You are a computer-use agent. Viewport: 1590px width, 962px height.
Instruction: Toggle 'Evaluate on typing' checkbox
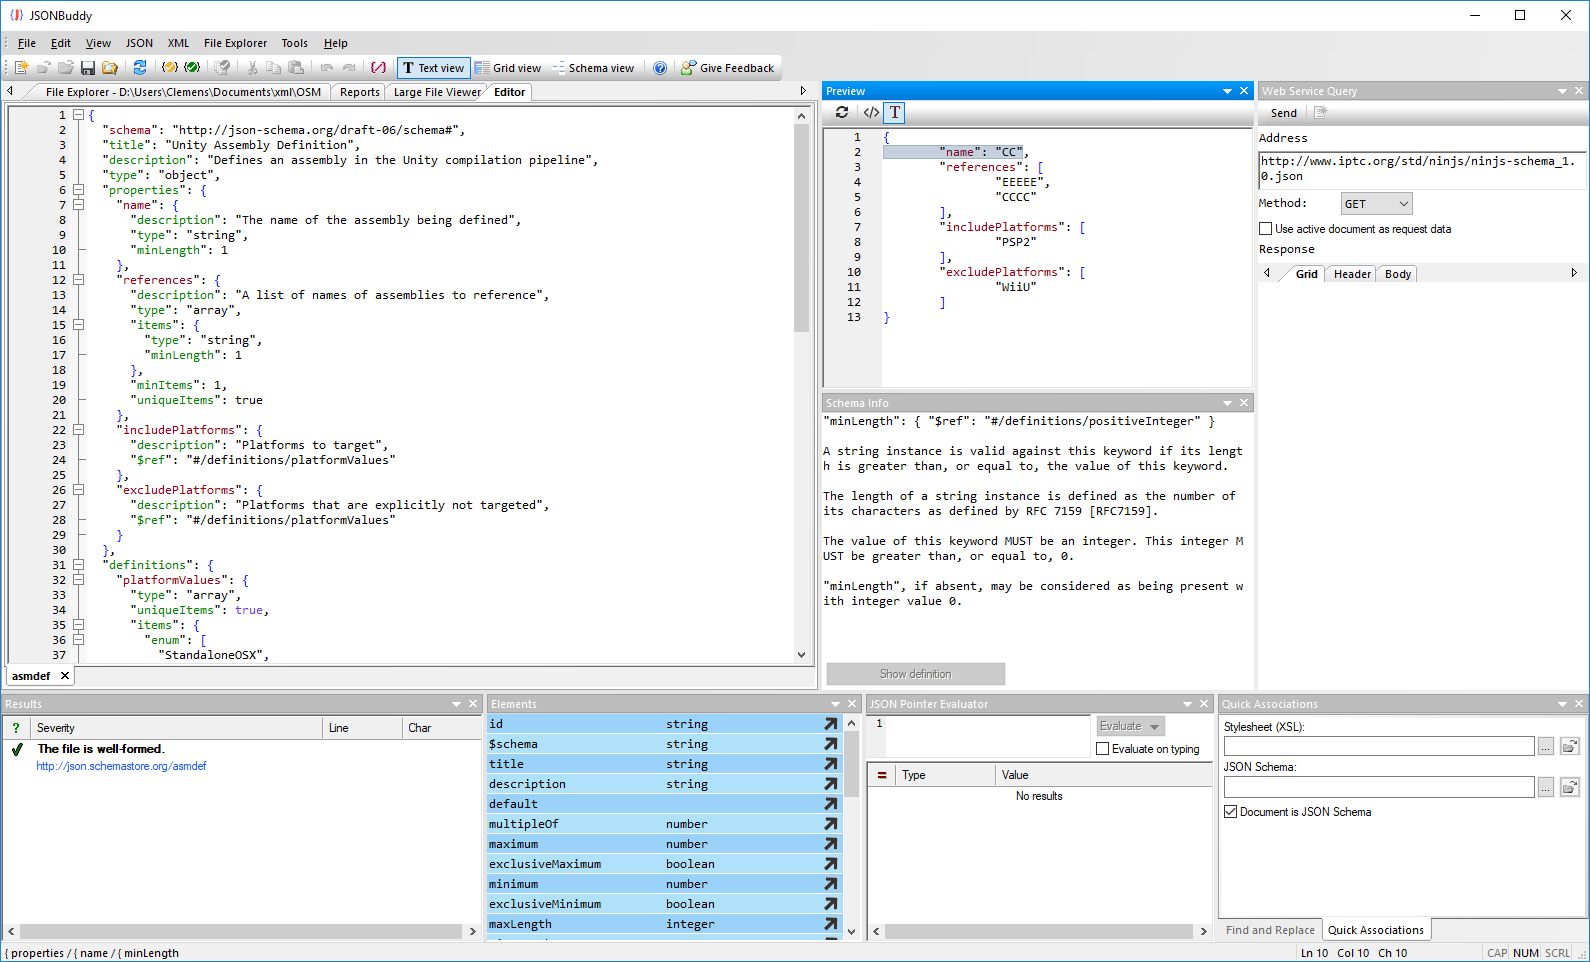[1103, 749]
